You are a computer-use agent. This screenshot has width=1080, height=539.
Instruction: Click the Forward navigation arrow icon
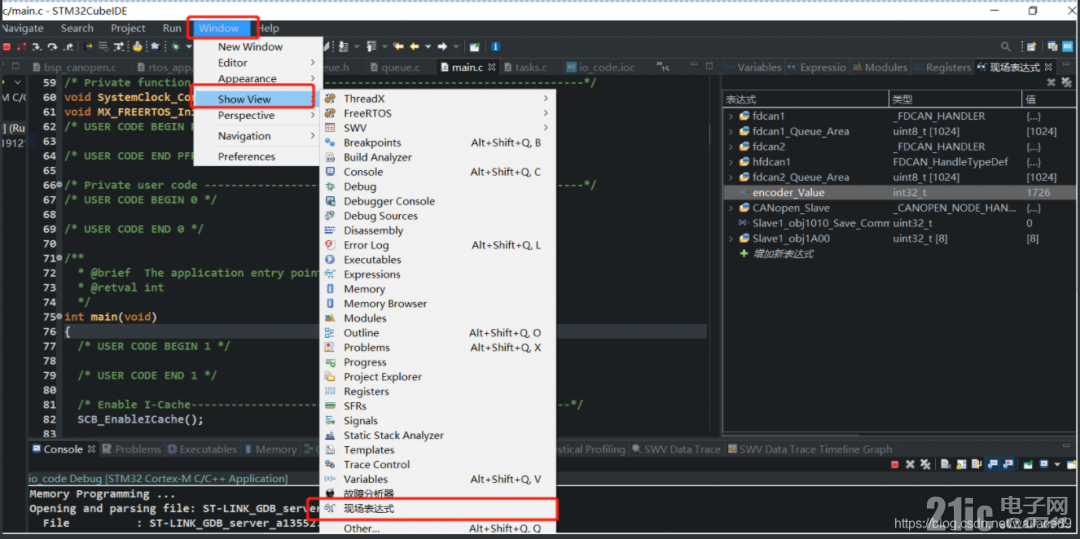pyautogui.click(x=443, y=47)
